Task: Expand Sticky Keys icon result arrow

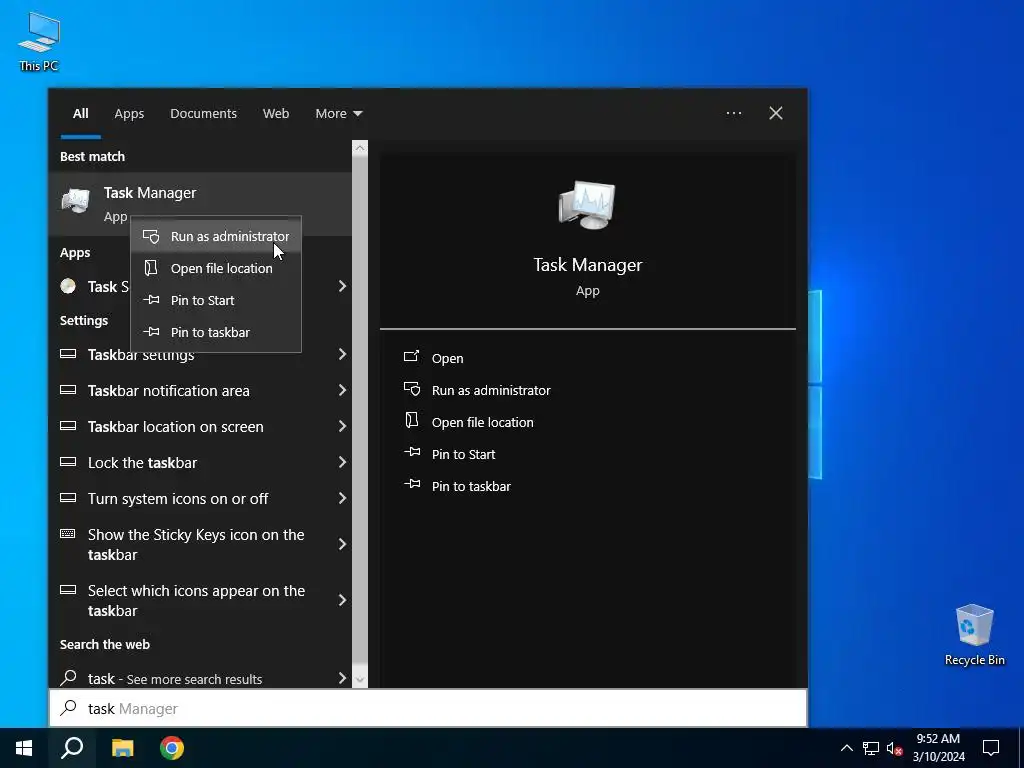Action: (342, 544)
